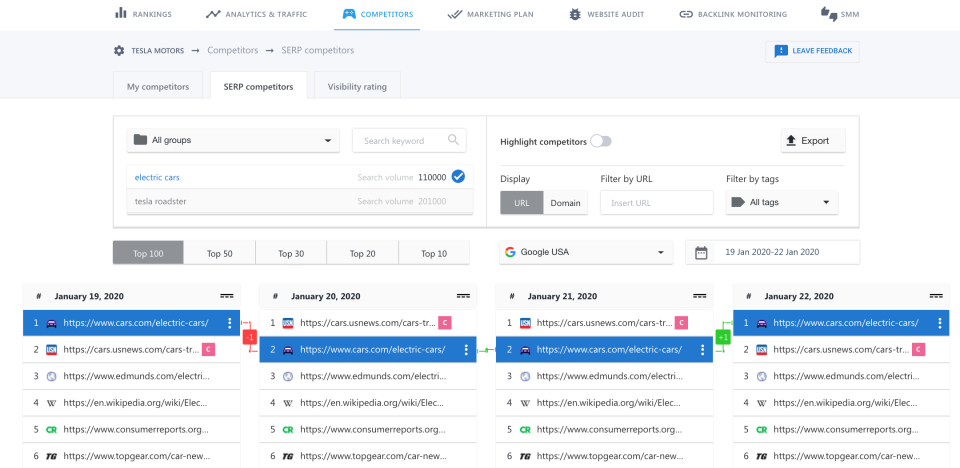The width and height of the screenshot is (960, 468).
Task: Select Top 100 range
Action: point(148,253)
